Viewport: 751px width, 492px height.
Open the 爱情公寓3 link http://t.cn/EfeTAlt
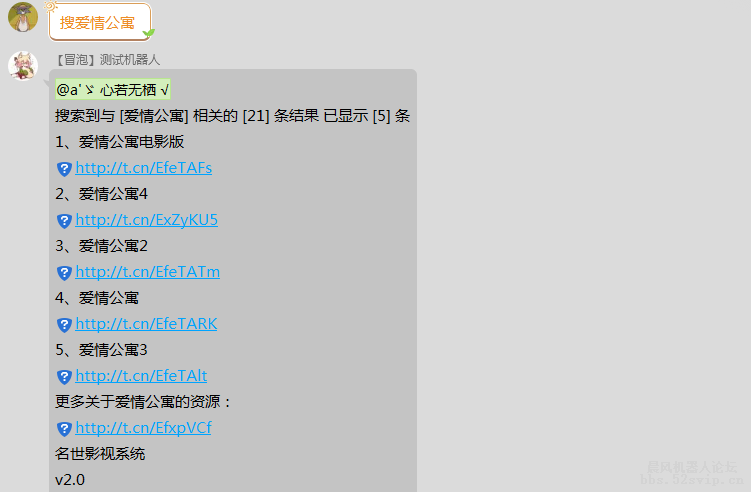coord(141,376)
